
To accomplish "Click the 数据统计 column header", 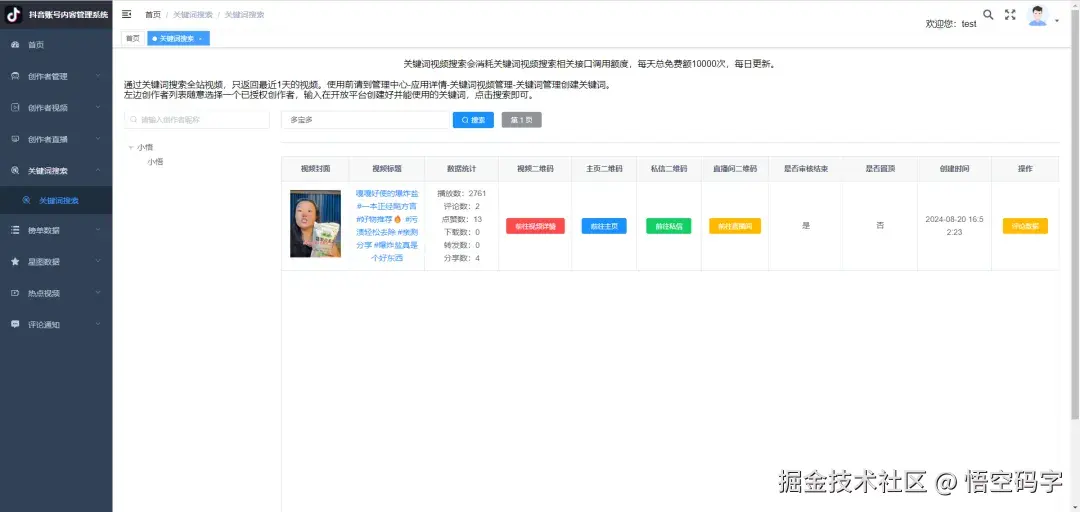I will point(461,169).
